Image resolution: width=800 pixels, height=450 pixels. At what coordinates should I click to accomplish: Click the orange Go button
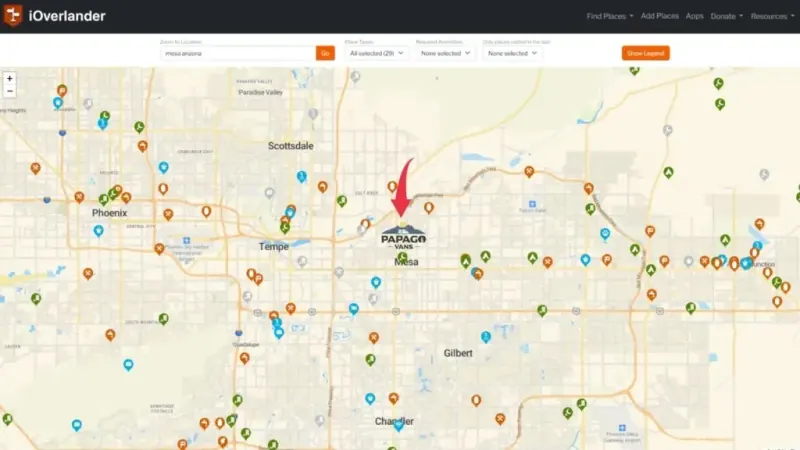point(325,53)
